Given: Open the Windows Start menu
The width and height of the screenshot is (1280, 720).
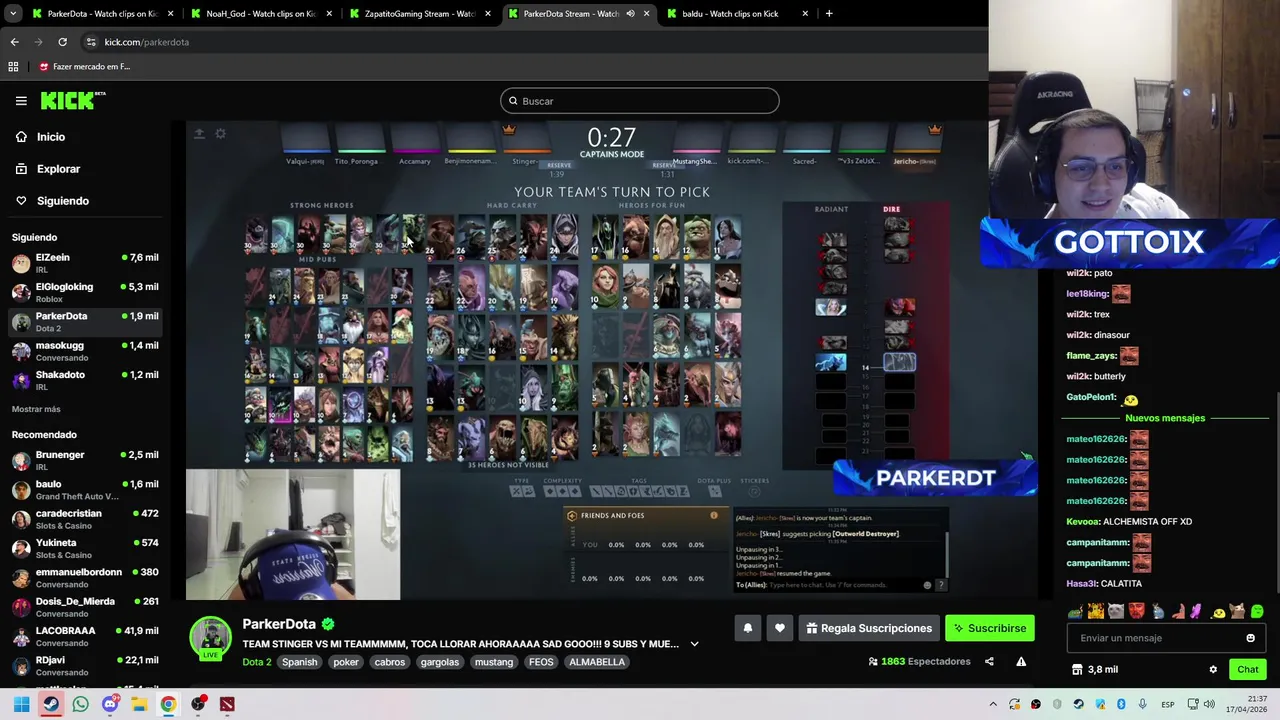Looking at the screenshot, I should [x=21, y=704].
